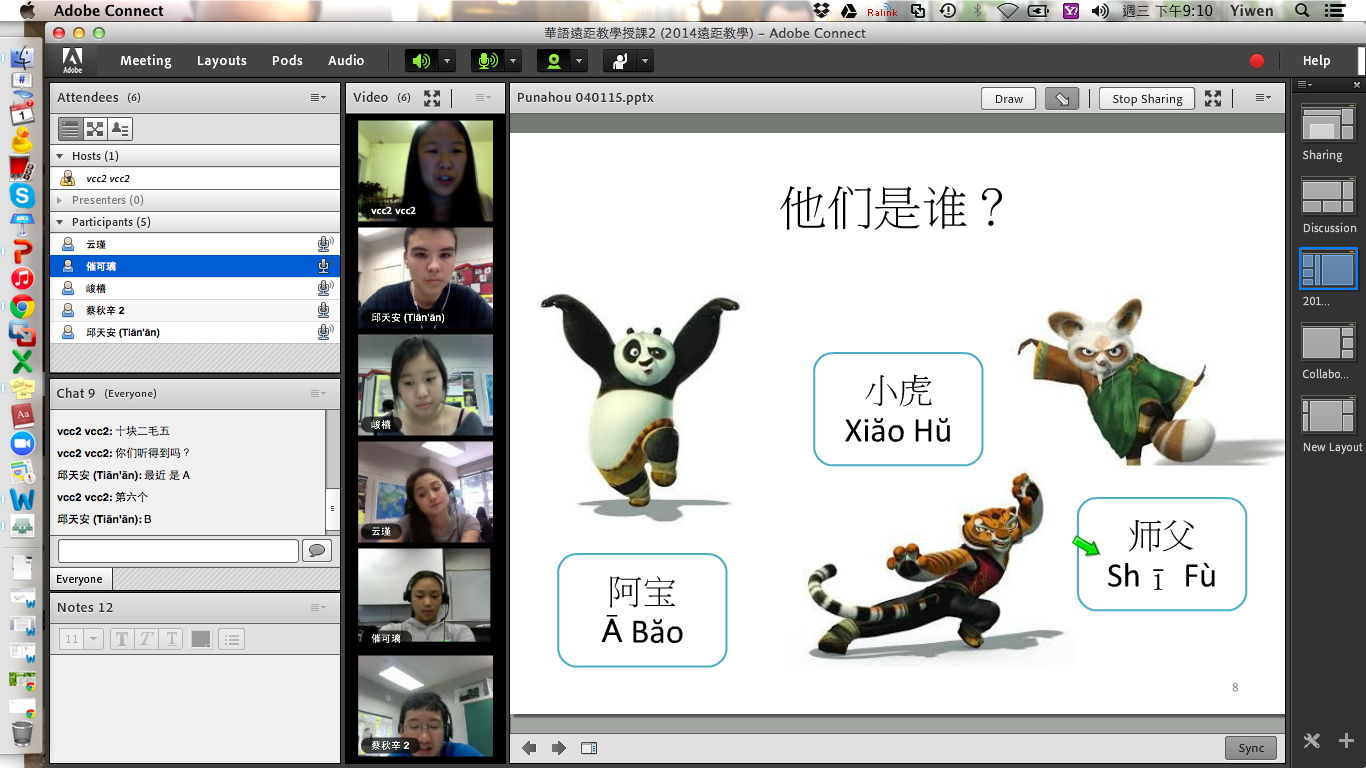The height and width of the screenshot is (768, 1366).
Task: Select participant 云瑾 in attendee list
Action: coord(195,244)
